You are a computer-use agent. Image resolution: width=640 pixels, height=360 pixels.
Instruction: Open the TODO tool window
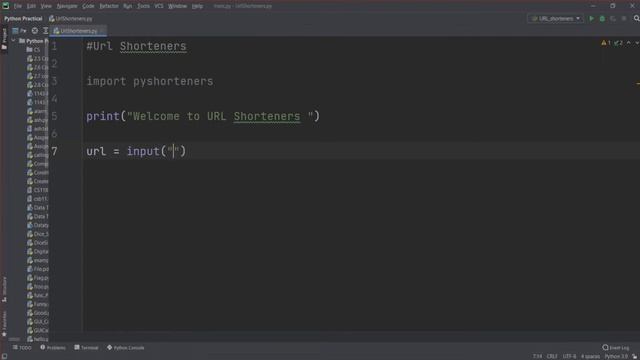click(x=22, y=348)
